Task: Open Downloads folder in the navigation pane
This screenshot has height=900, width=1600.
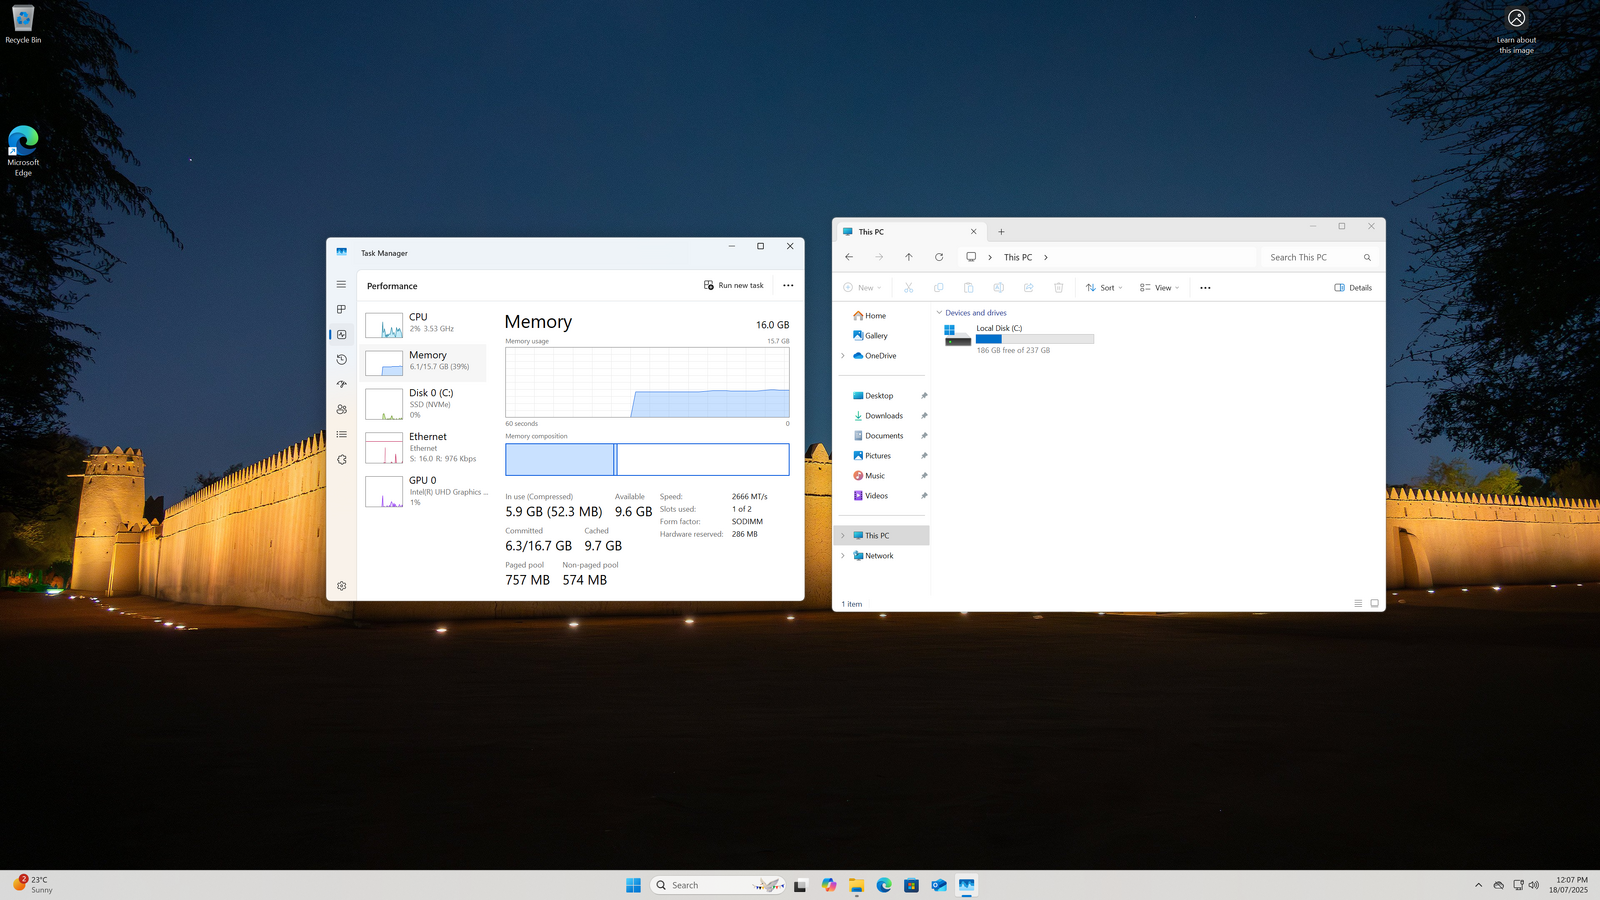Action: (x=883, y=416)
